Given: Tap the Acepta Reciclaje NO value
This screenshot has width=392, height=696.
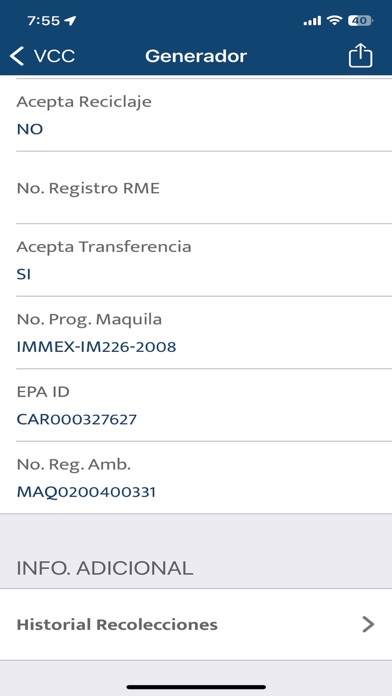Looking at the screenshot, I should click(30, 130).
